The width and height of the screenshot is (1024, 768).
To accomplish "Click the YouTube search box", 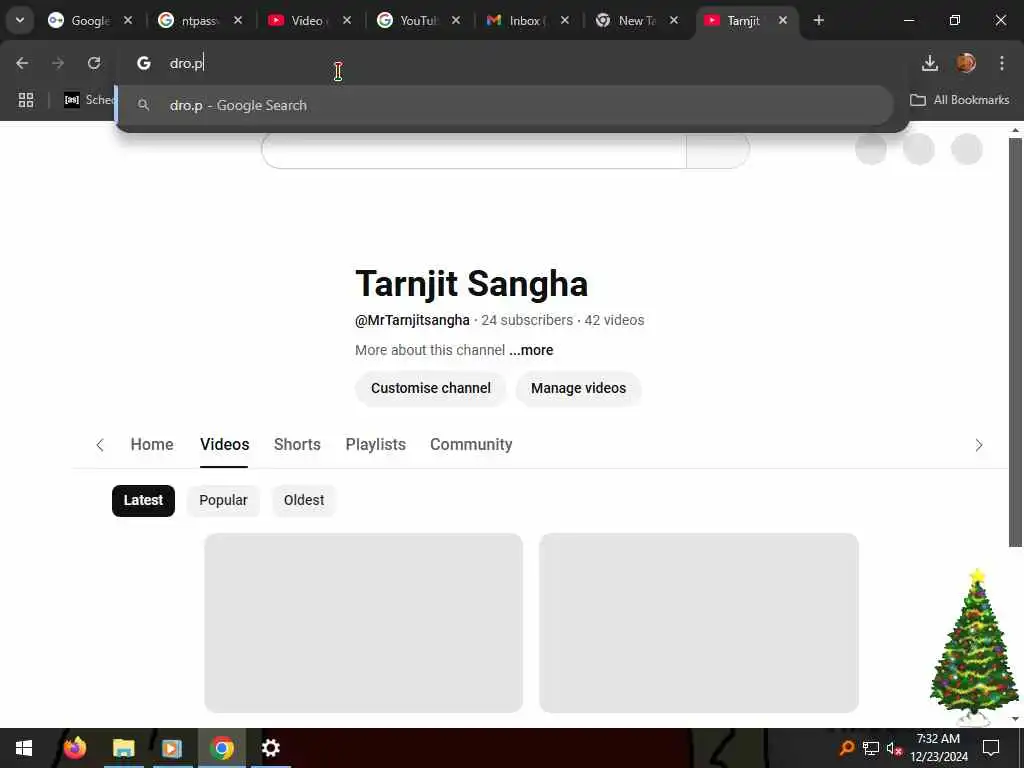I will tap(474, 150).
